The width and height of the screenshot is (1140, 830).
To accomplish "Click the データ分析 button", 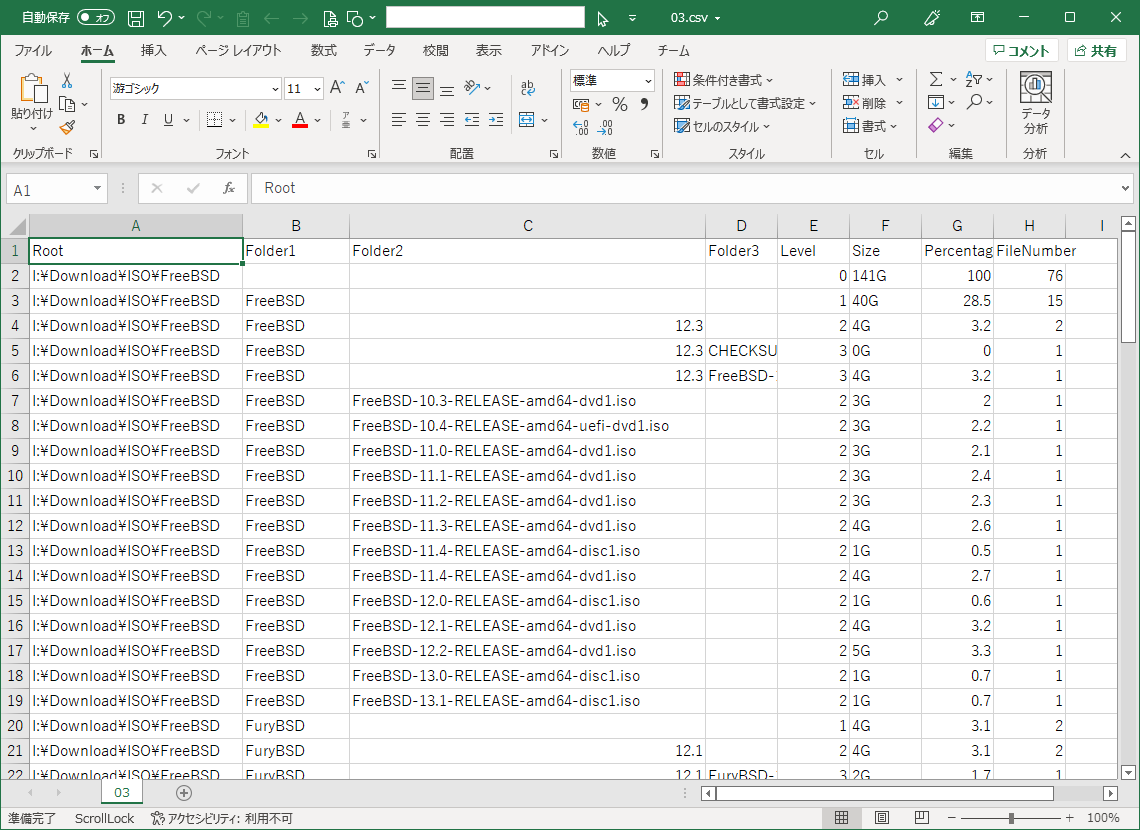I will [1035, 103].
